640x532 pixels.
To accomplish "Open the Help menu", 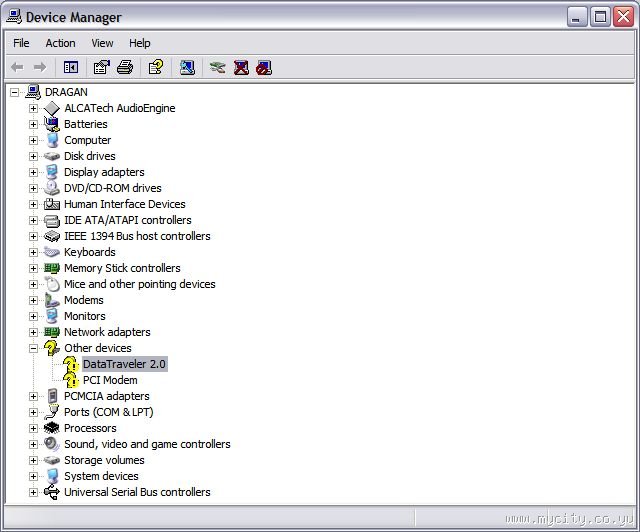I will tap(140, 43).
